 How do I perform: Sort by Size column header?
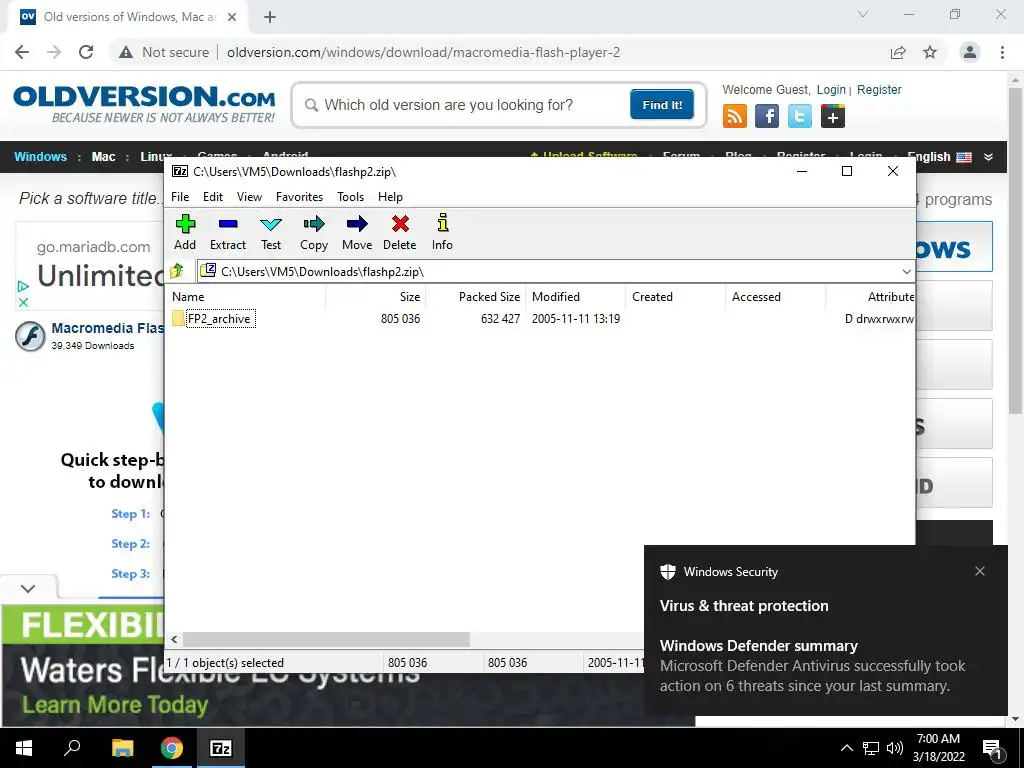click(x=376, y=296)
